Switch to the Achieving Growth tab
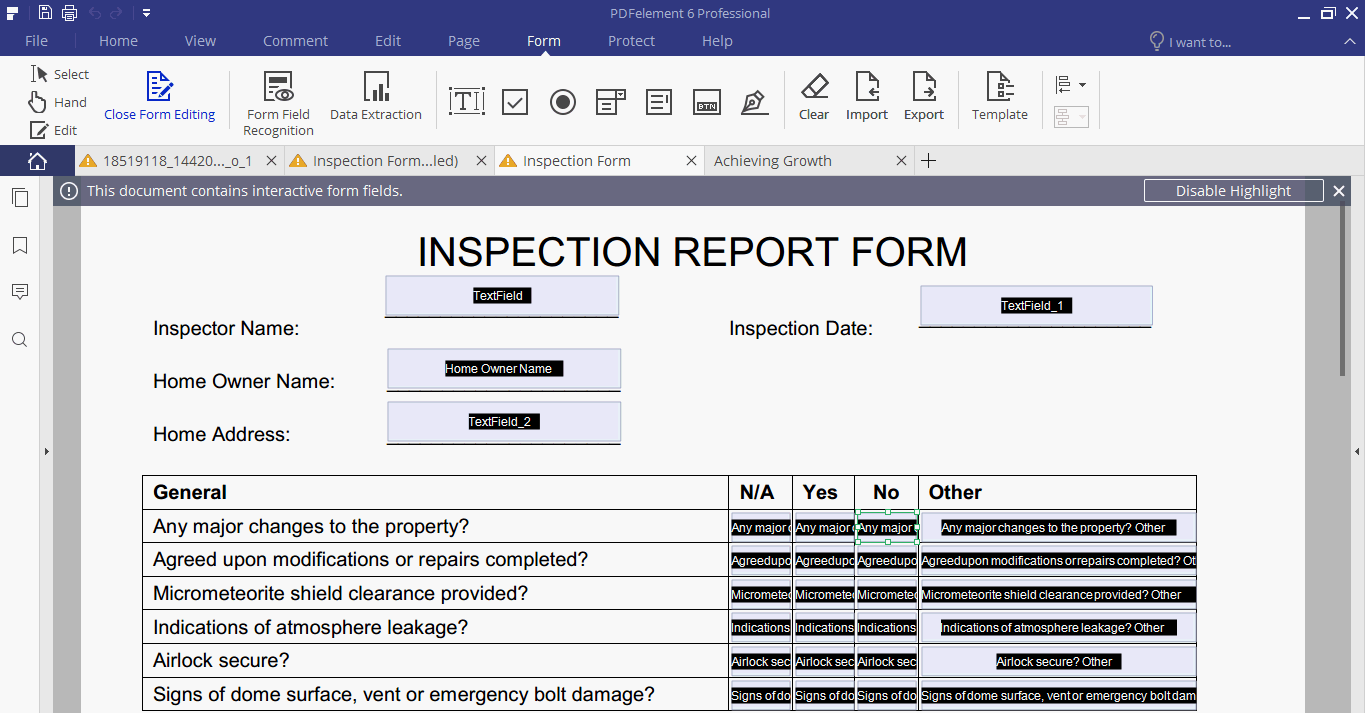 tap(773, 160)
